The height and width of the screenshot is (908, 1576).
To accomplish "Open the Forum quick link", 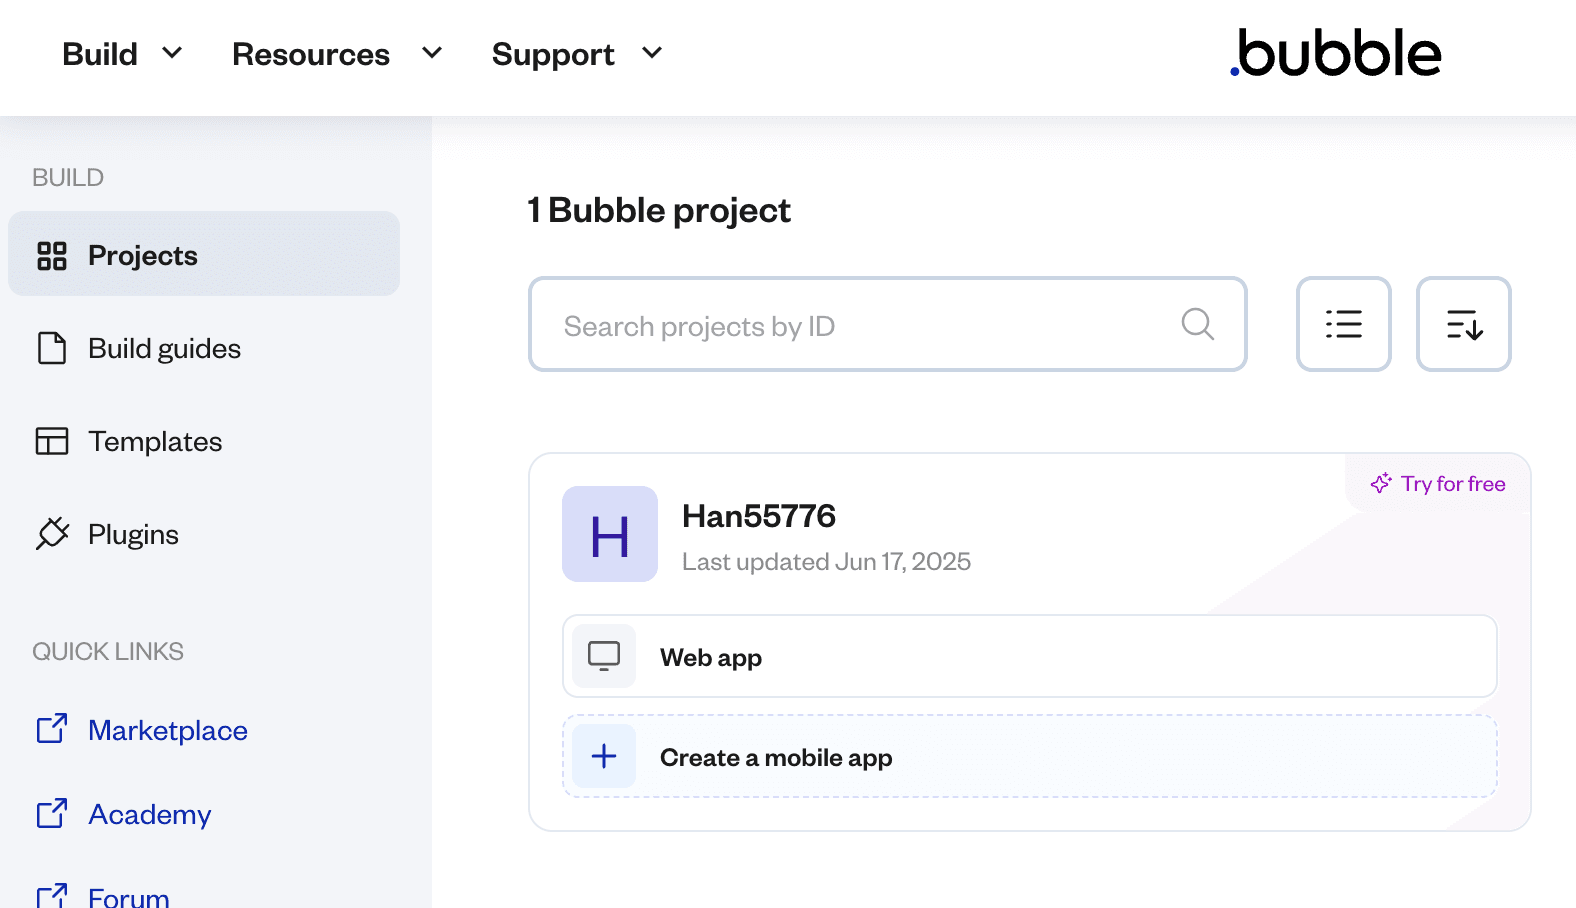I will point(128,895).
